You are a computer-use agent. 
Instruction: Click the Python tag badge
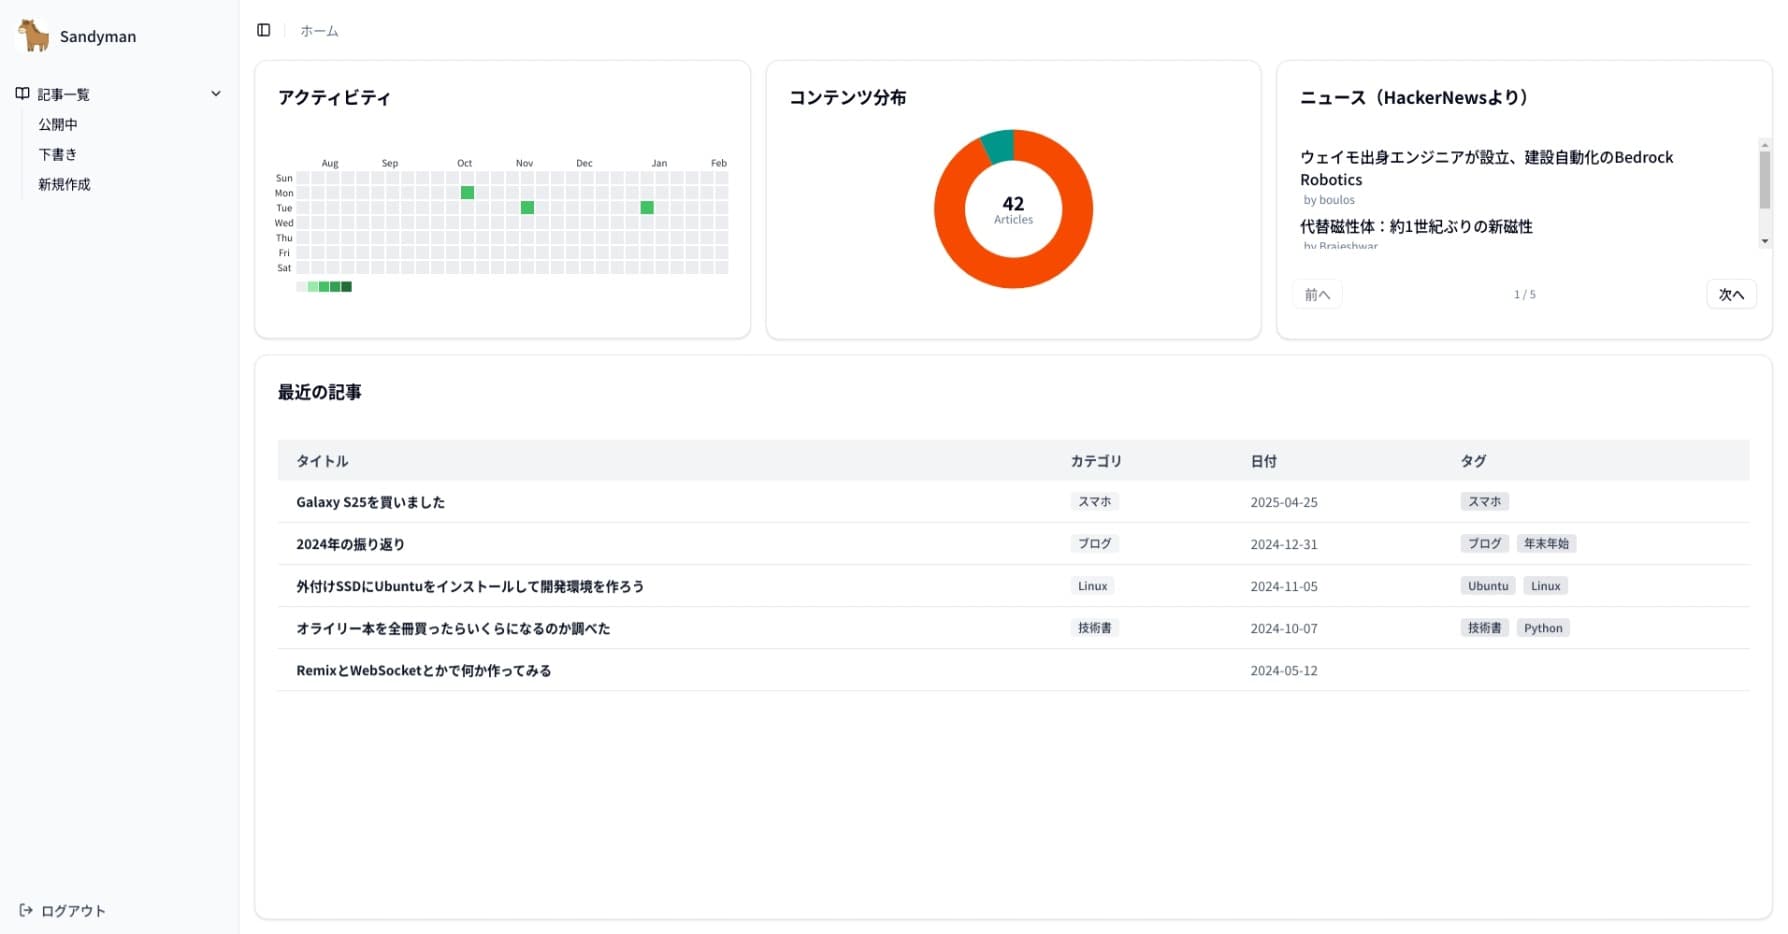click(x=1542, y=628)
